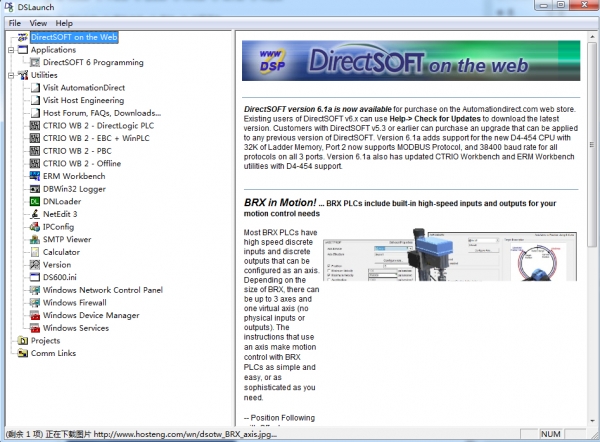Click the Applications folder icon
Viewport: 600px width, 442px height.
(23, 50)
